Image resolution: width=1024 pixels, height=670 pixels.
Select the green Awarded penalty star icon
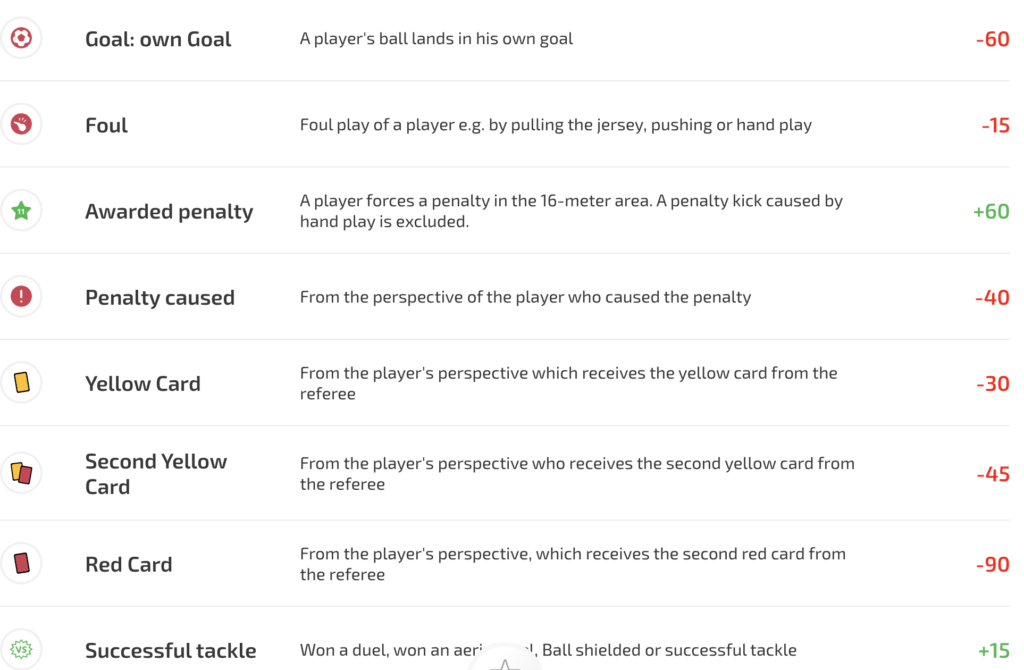click(21, 211)
